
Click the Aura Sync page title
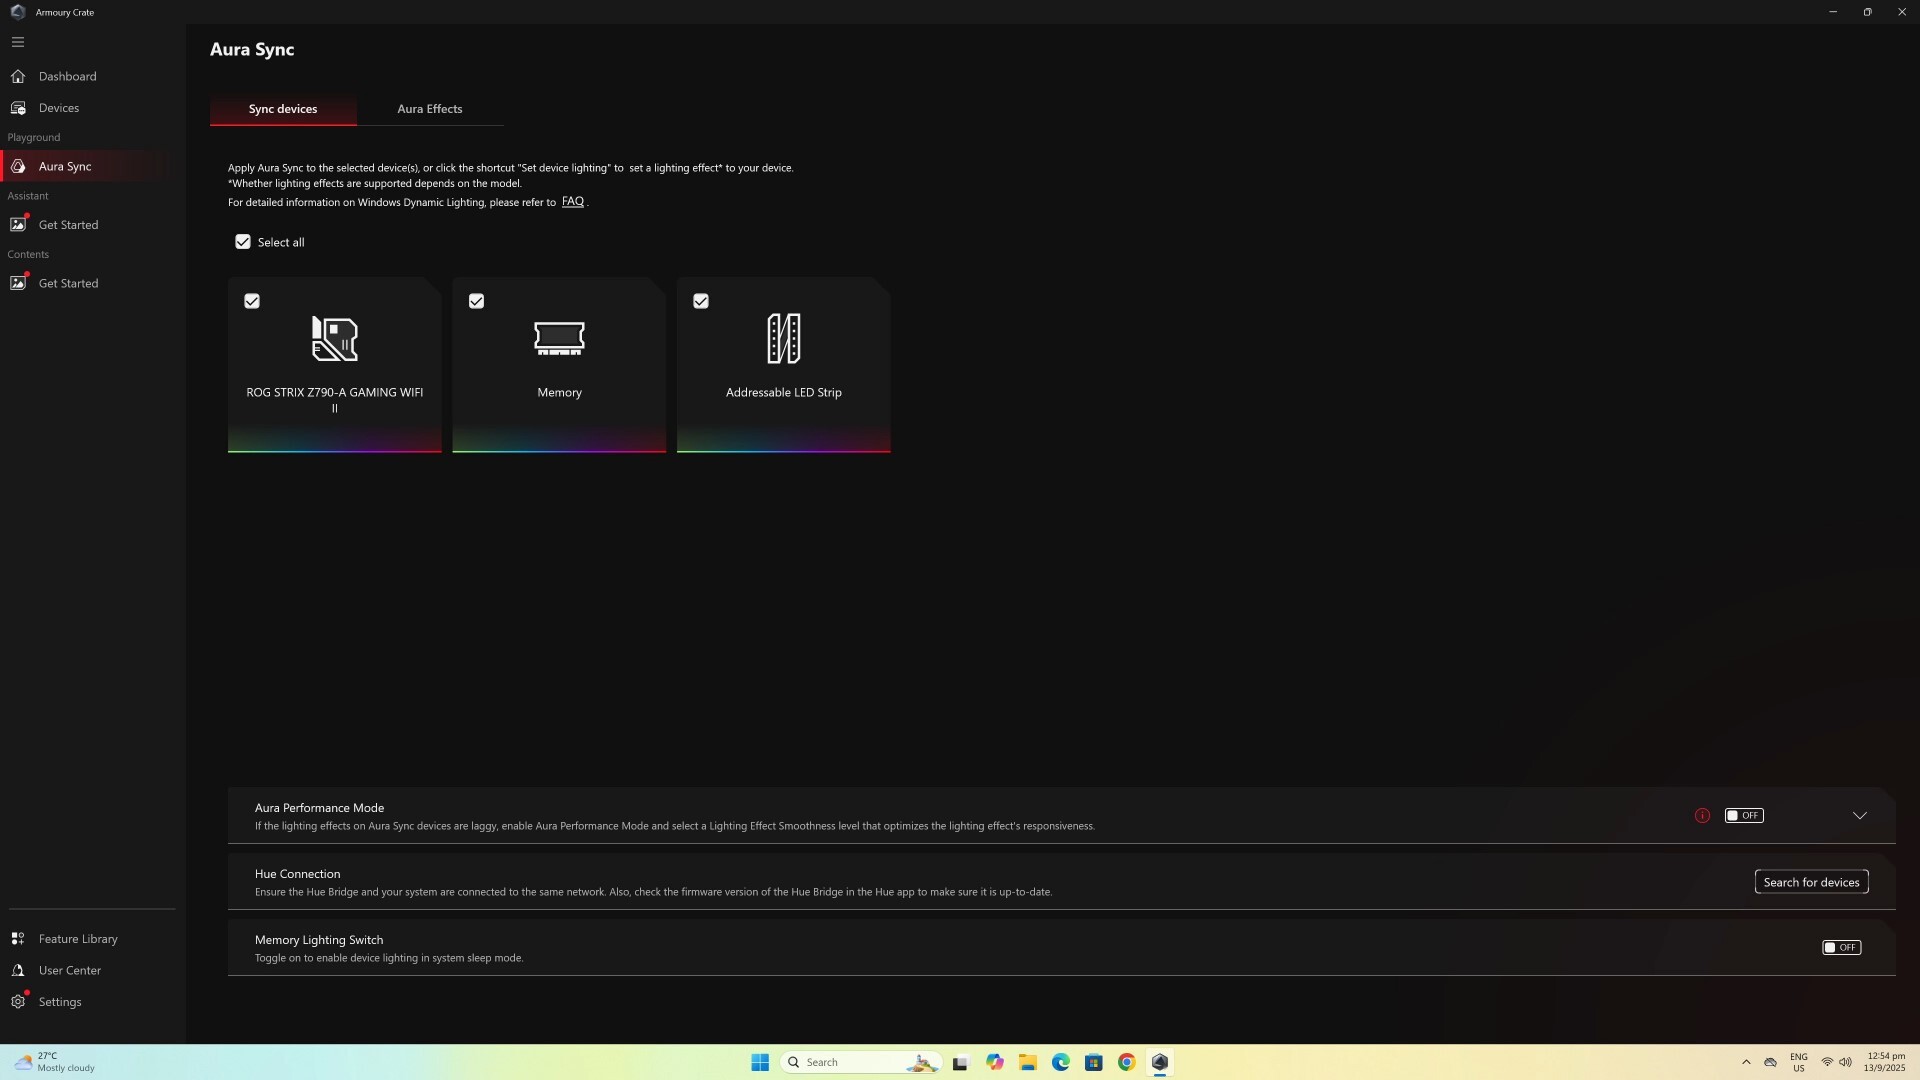point(252,49)
